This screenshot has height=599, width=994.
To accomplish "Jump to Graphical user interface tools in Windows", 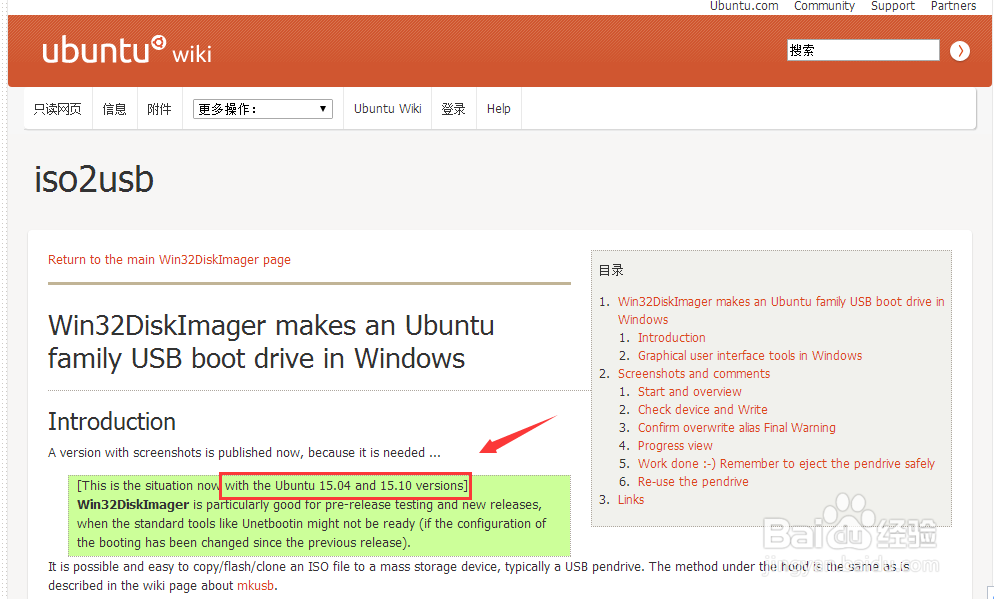I will tap(750, 356).
